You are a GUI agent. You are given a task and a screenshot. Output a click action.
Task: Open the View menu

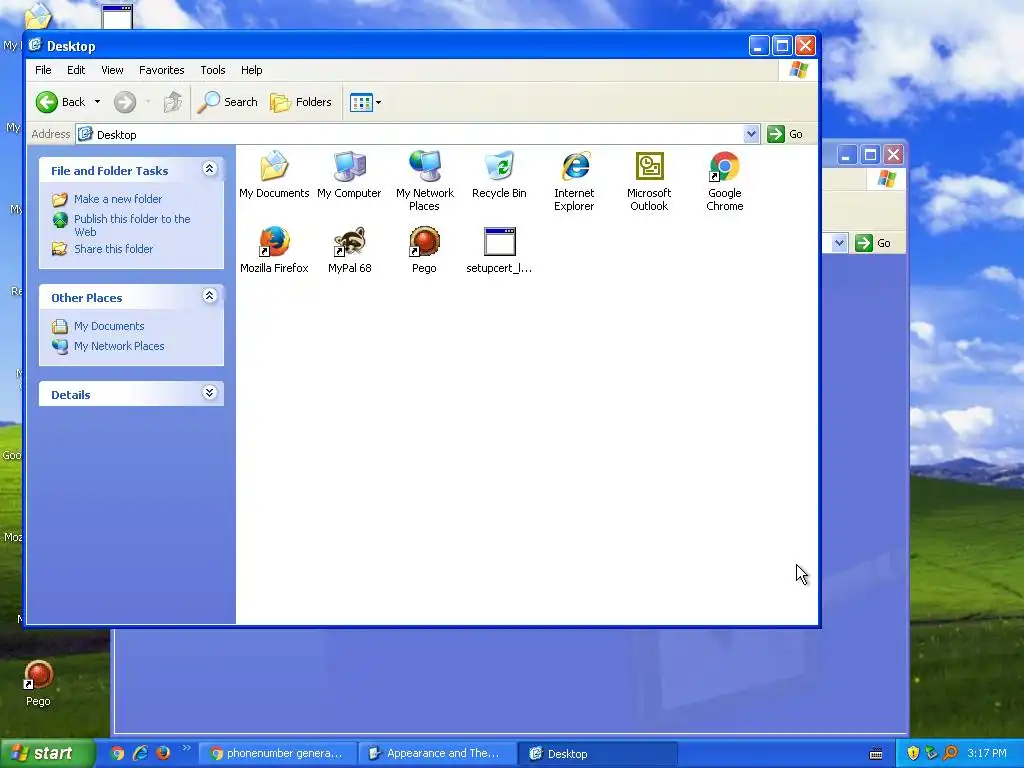[112, 70]
